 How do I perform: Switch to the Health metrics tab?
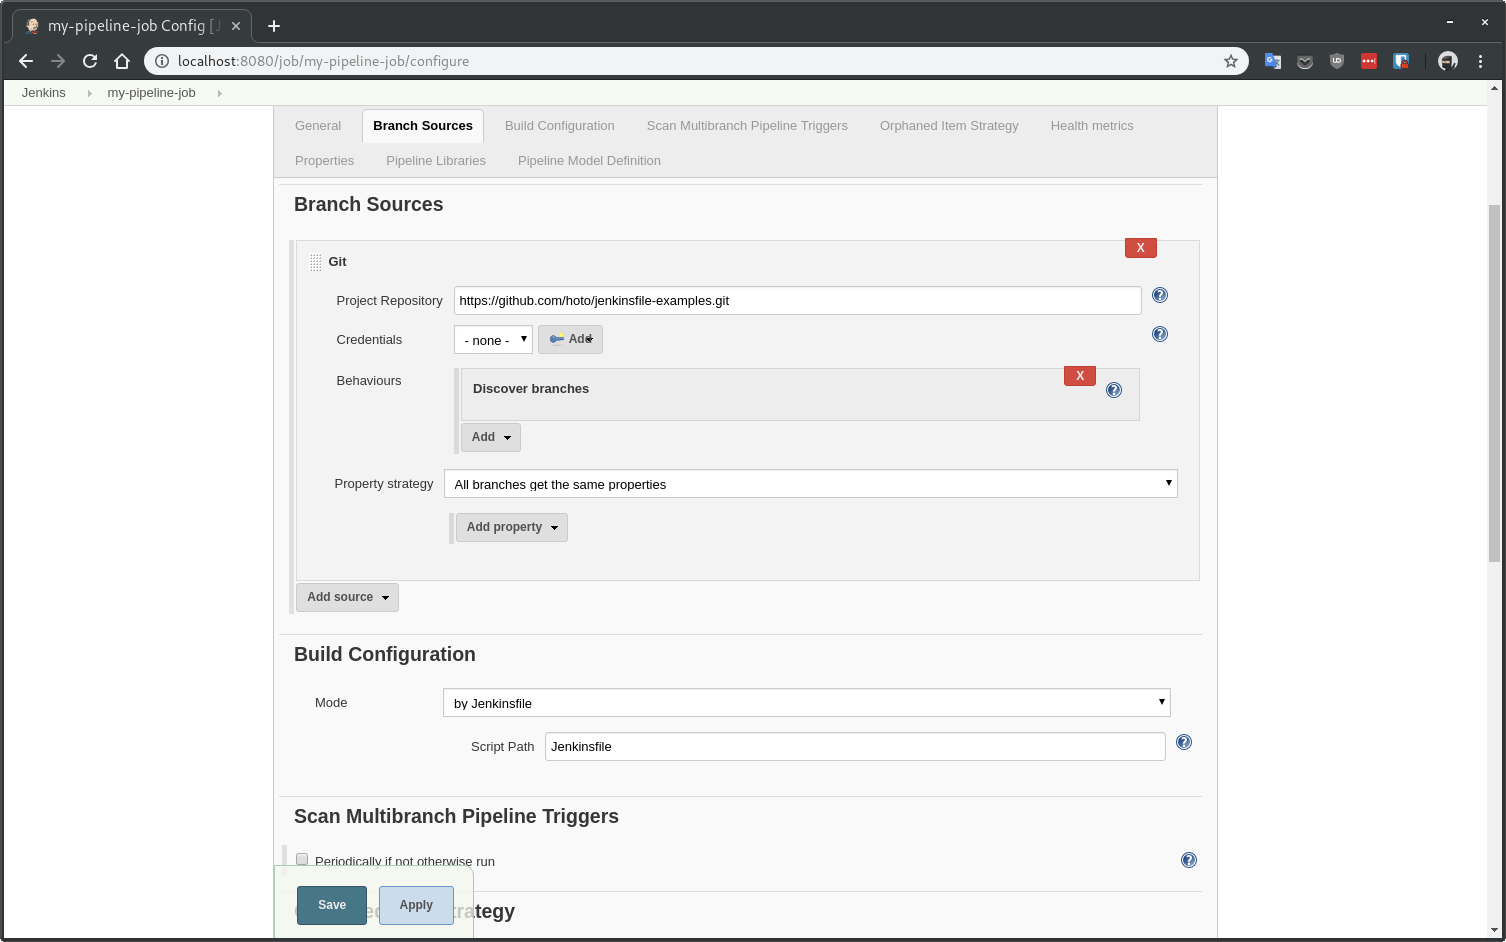[x=1091, y=125]
